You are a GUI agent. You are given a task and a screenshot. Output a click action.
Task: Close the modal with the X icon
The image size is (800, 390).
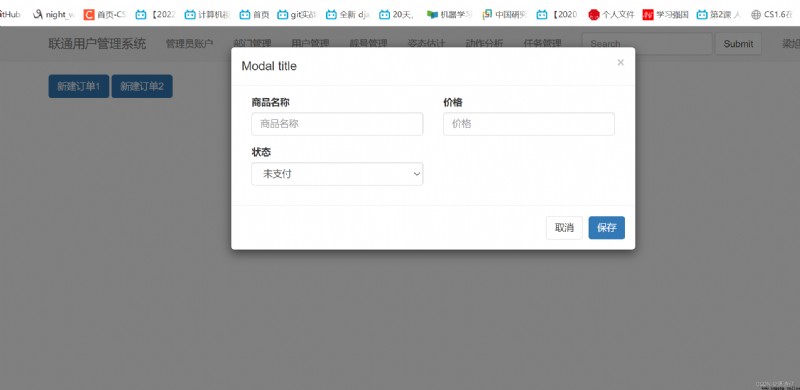click(620, 62)
